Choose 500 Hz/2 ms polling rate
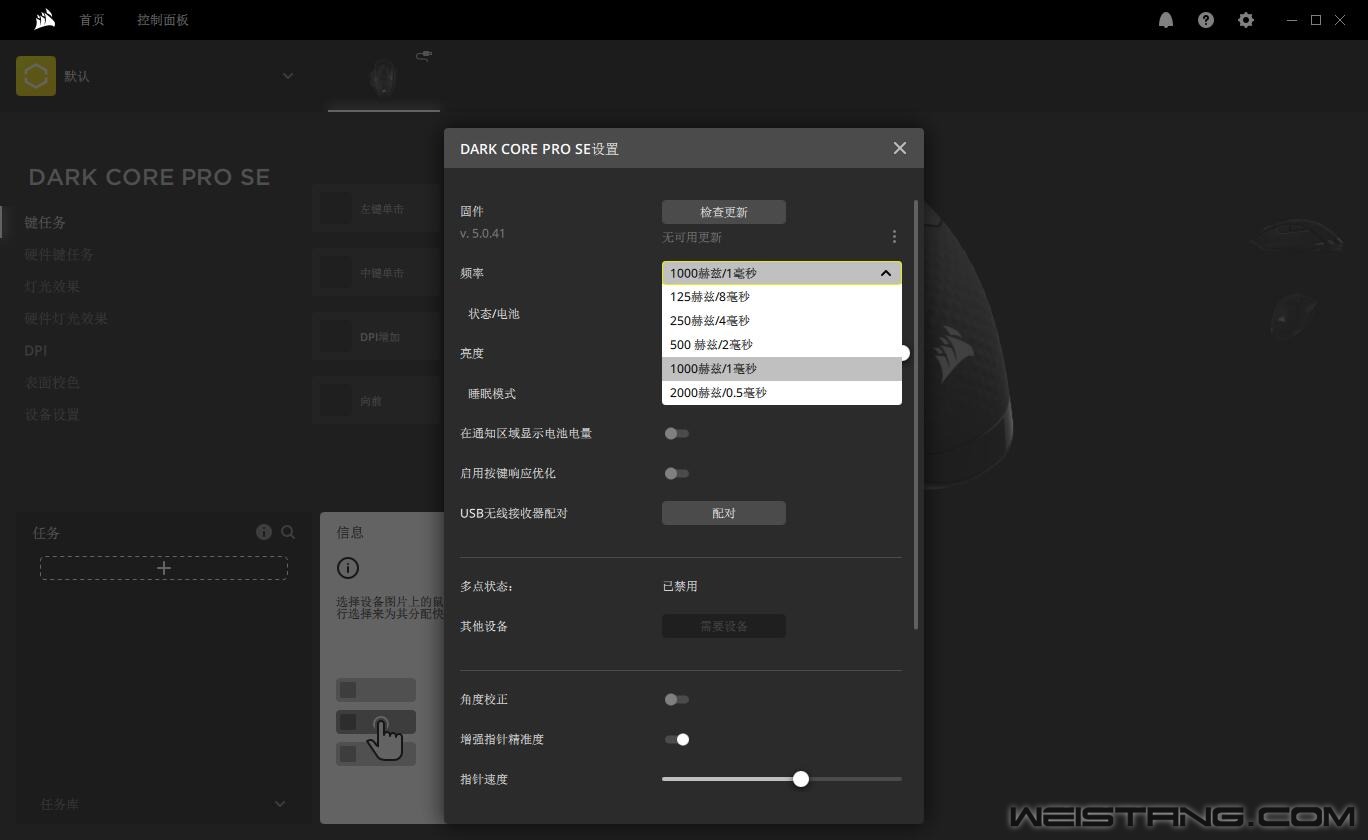1368x840 pixels. click(x=782, y=345)
